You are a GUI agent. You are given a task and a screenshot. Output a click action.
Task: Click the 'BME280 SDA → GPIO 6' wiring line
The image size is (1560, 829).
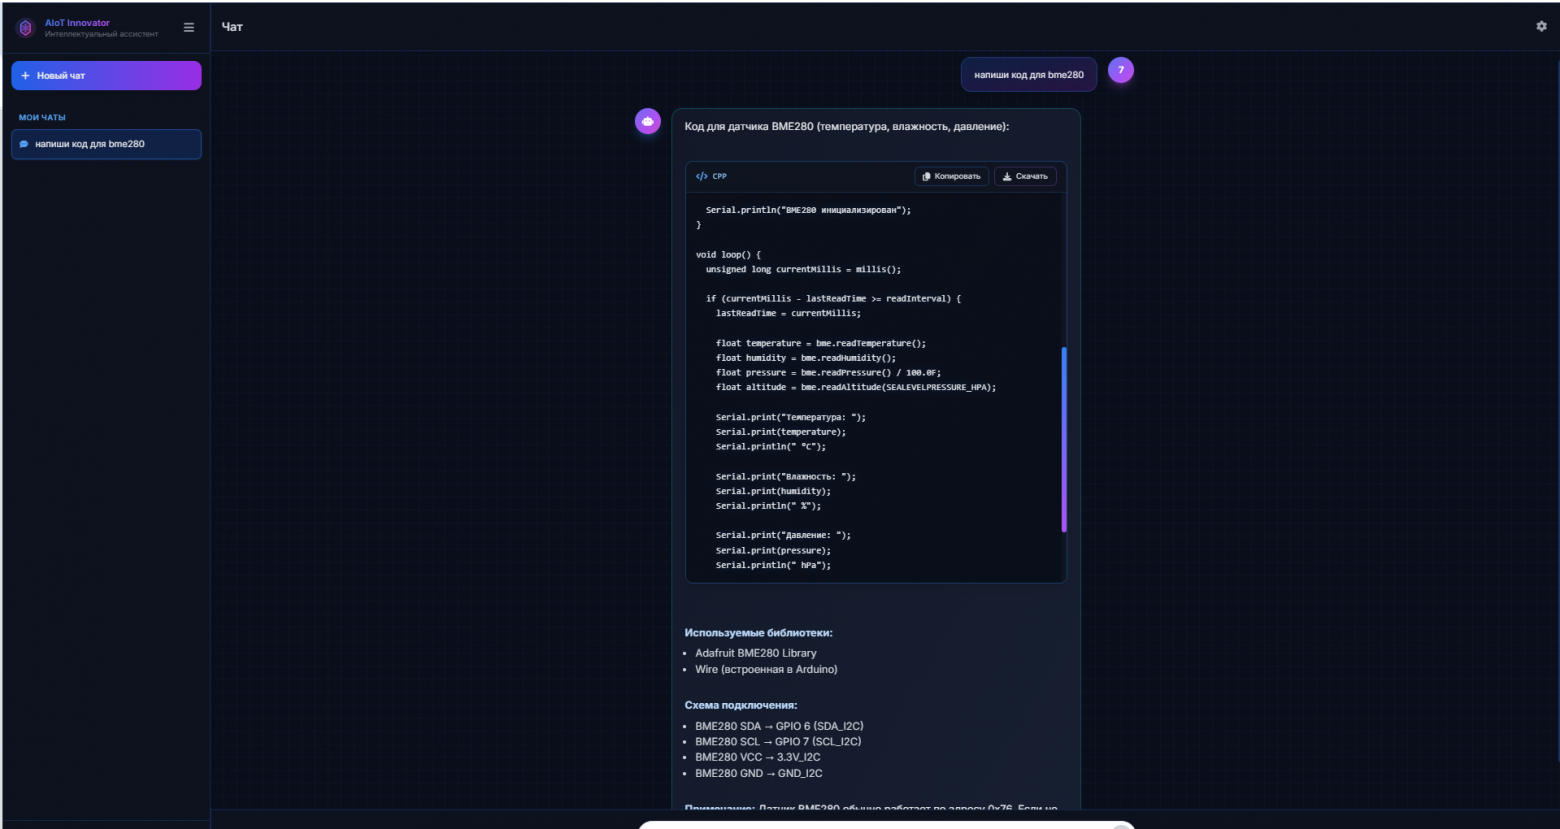(x=779, y=726)
